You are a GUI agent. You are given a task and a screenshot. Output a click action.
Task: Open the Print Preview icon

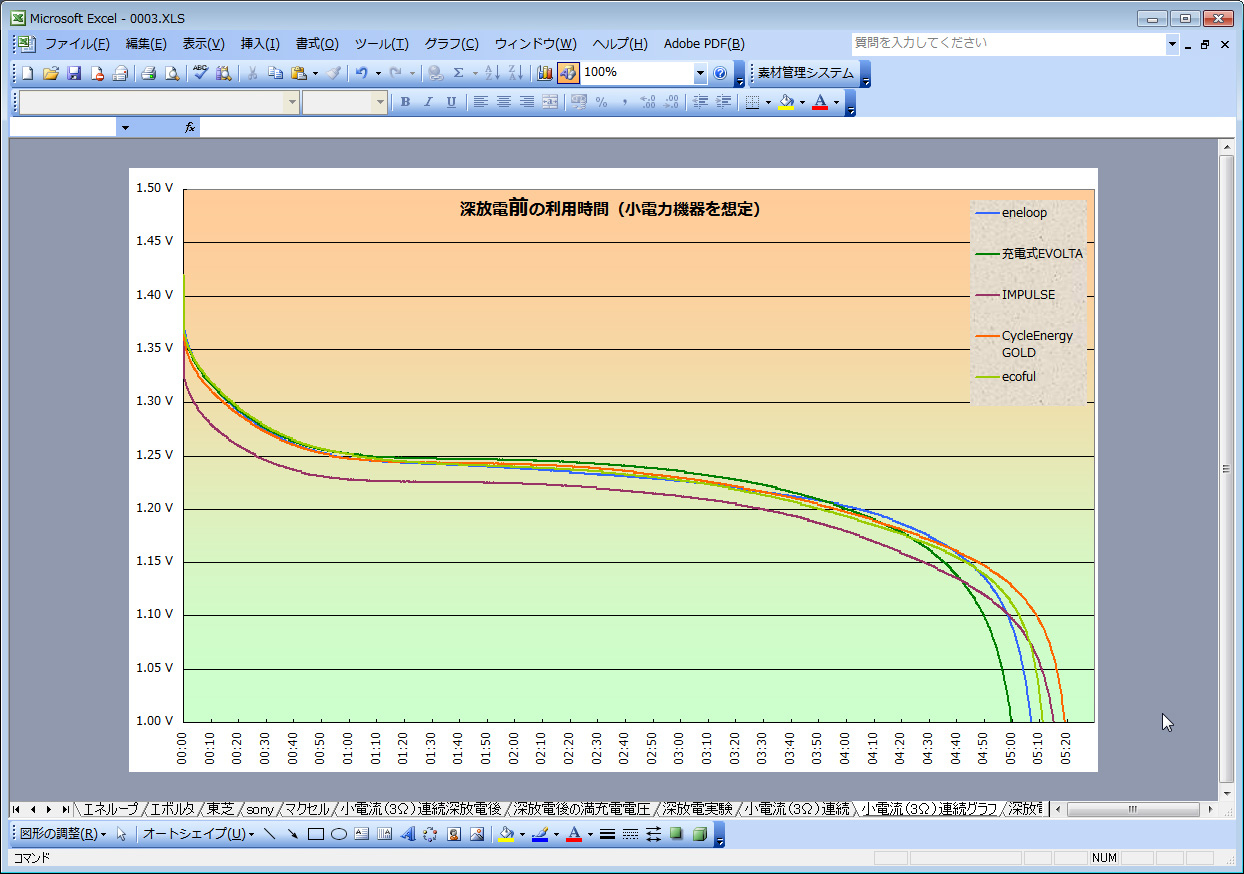(172, 73)
